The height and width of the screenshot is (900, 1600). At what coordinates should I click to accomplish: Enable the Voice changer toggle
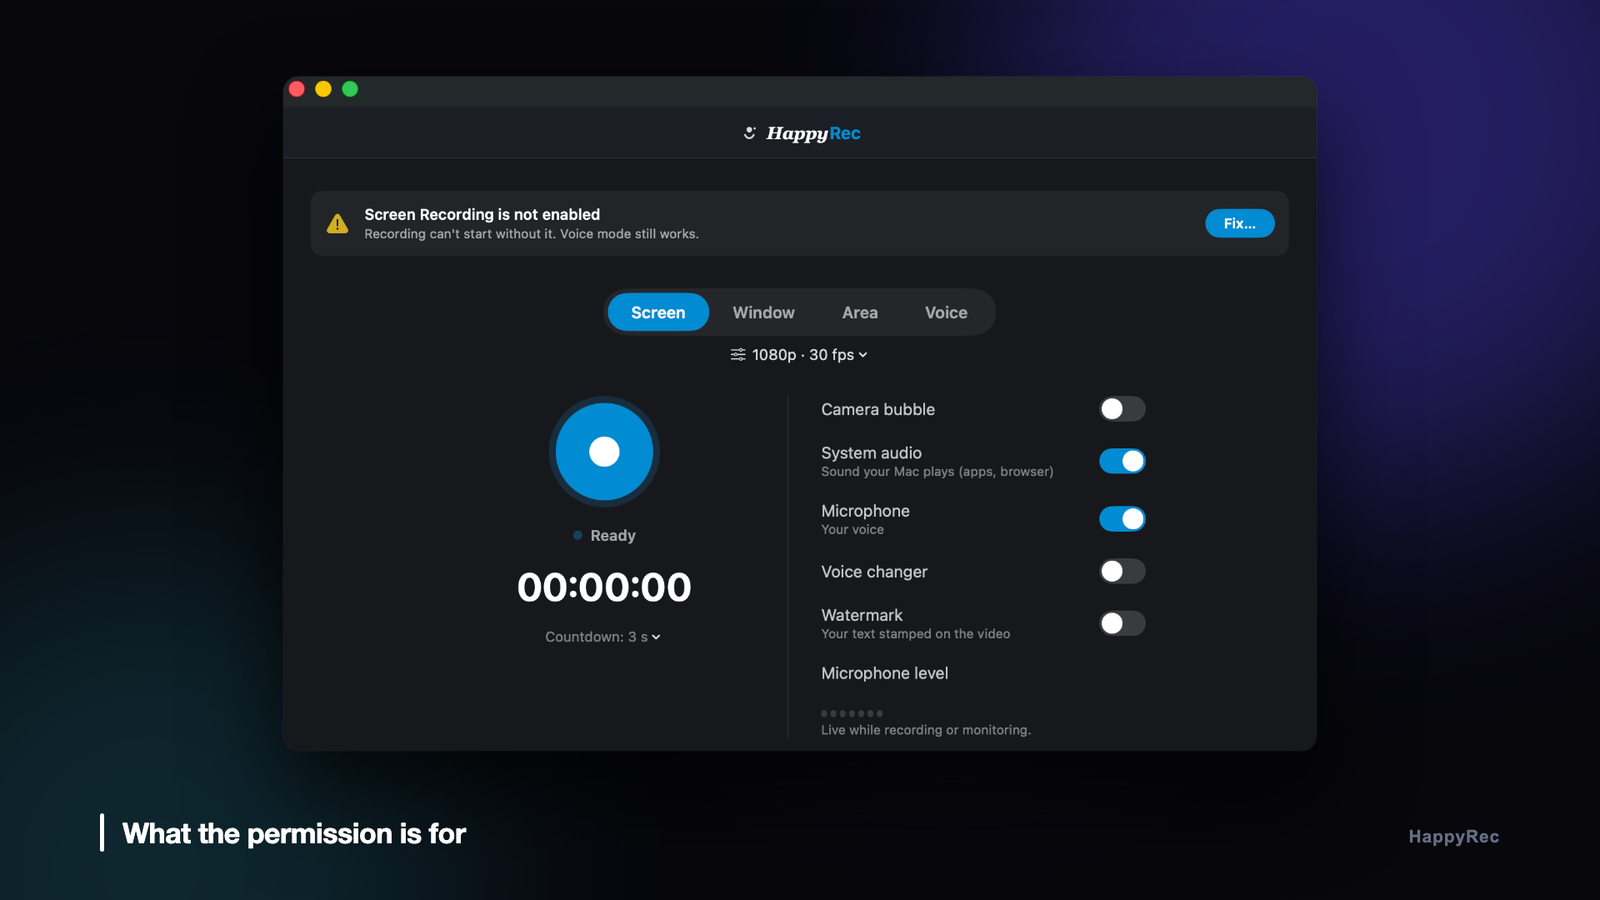1122,571
